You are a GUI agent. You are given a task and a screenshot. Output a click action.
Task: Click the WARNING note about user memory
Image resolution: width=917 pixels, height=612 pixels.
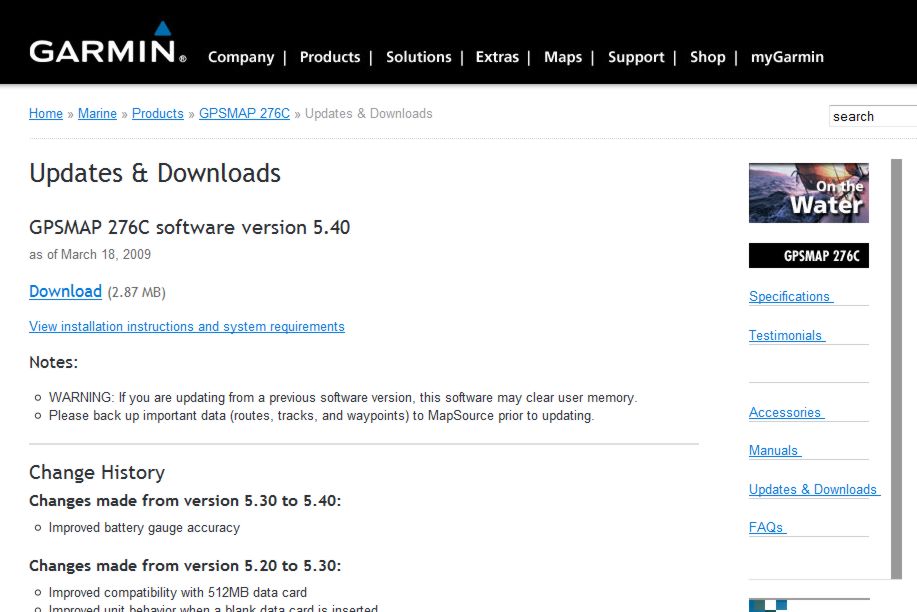pyautogui.click(x=343, y=398)
